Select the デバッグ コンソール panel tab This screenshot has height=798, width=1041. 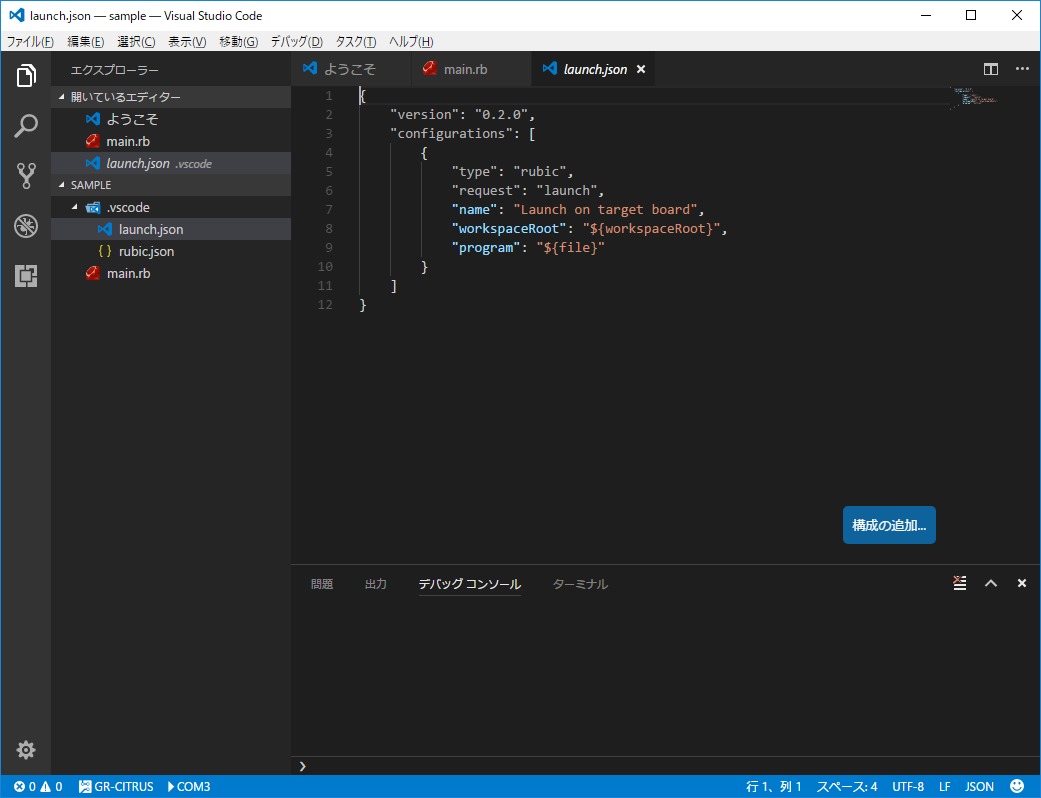(469, 584)
